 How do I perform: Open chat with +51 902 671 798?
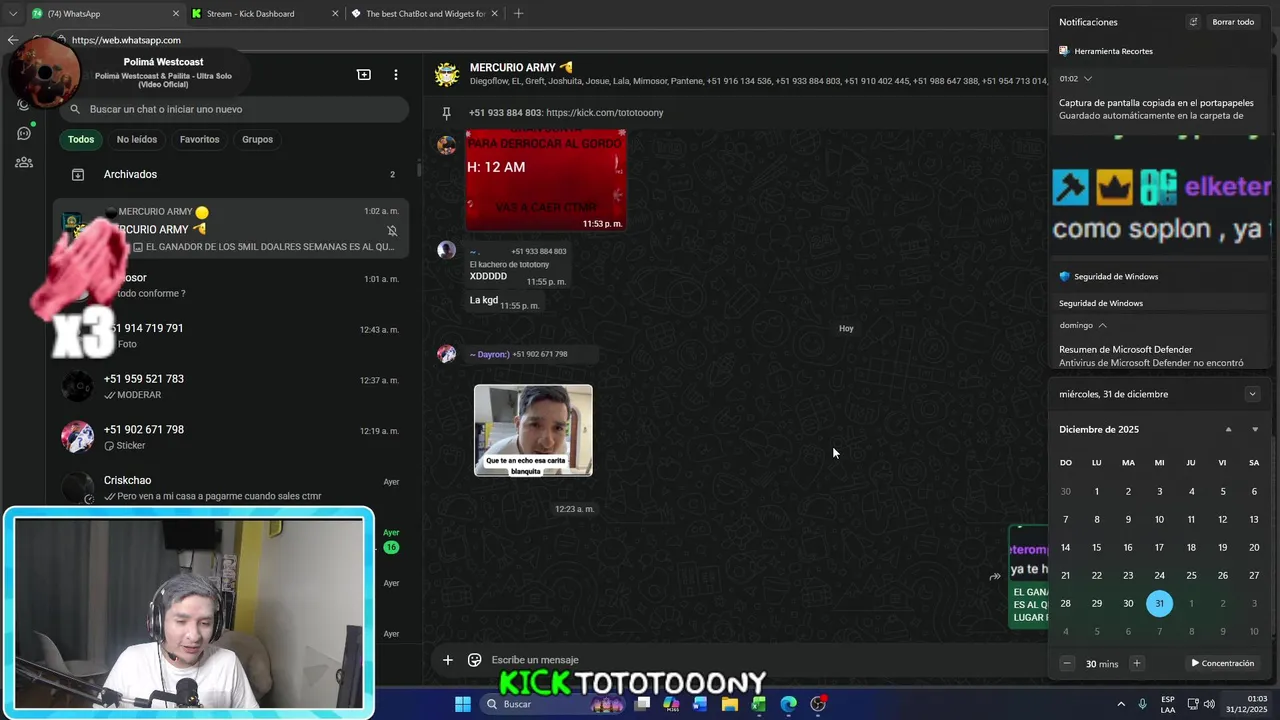click(x=231, y=437)
